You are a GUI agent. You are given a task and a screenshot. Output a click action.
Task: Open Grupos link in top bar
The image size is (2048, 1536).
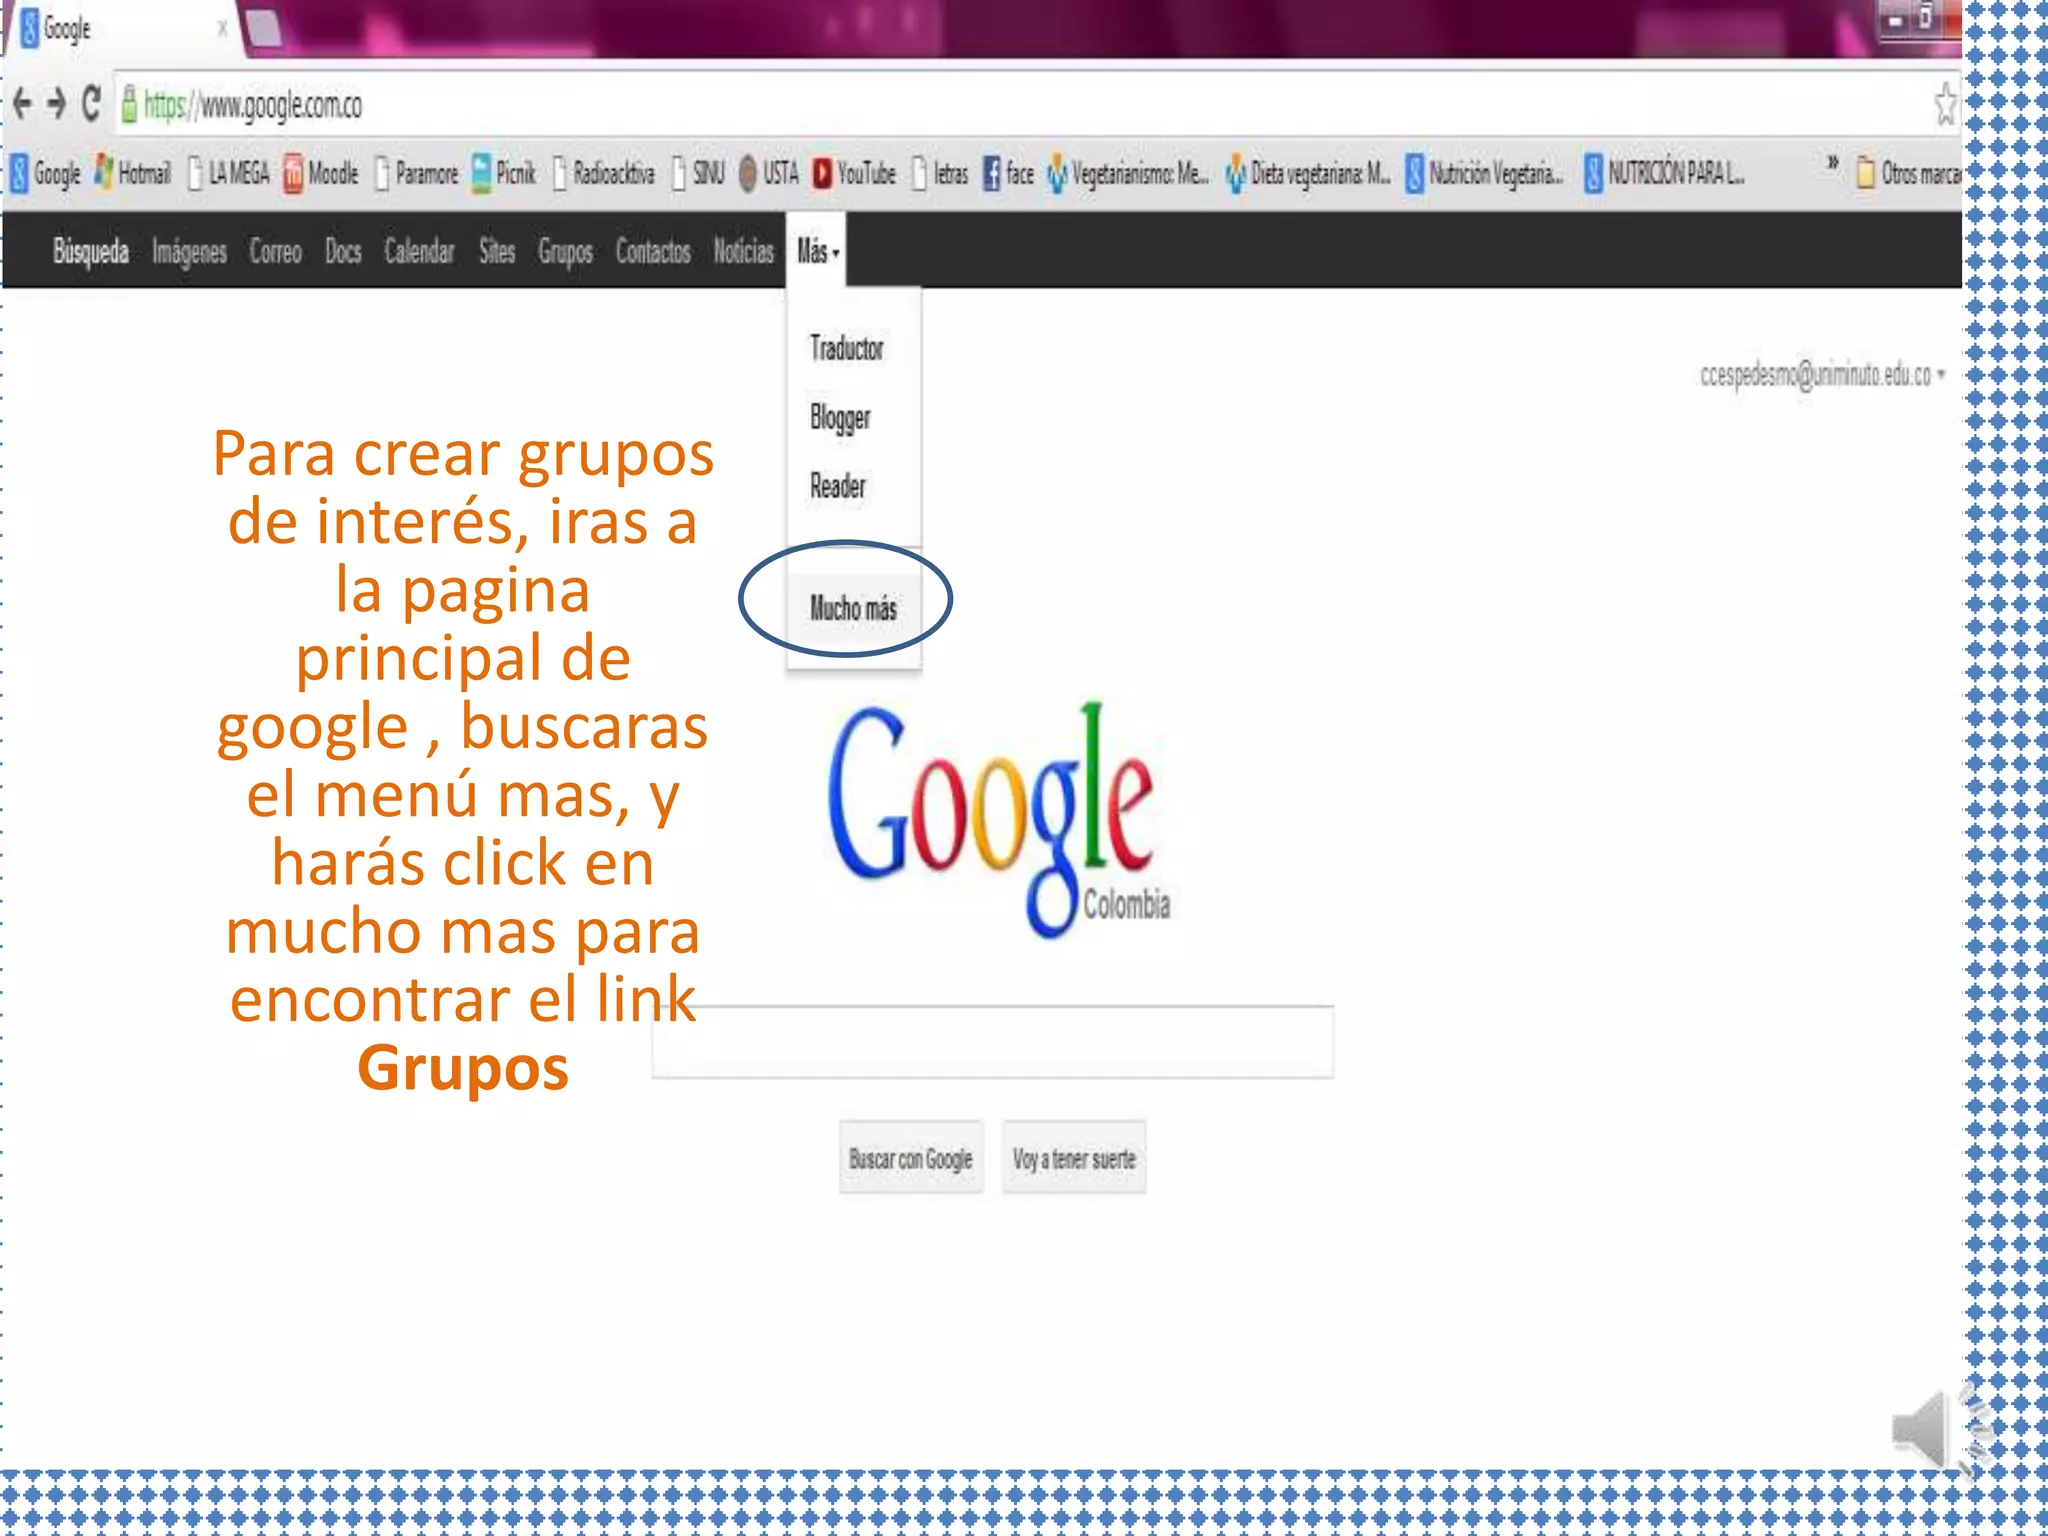tap(565, 252)
